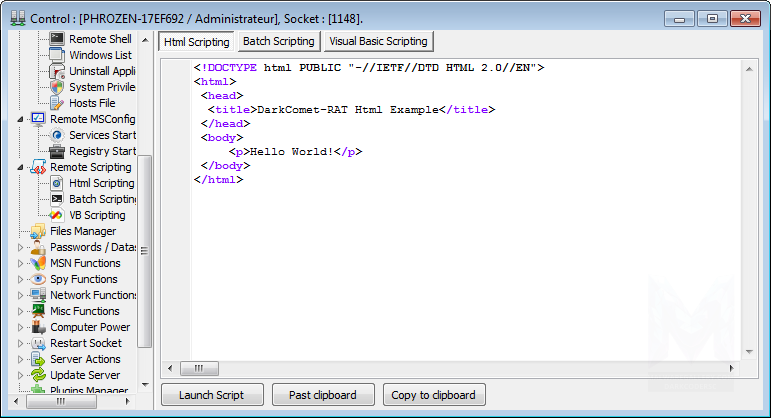This screenshot has width=771, height=418.
Task: Click the Remote Shell icon in the tree
Action: pos(57,39)
